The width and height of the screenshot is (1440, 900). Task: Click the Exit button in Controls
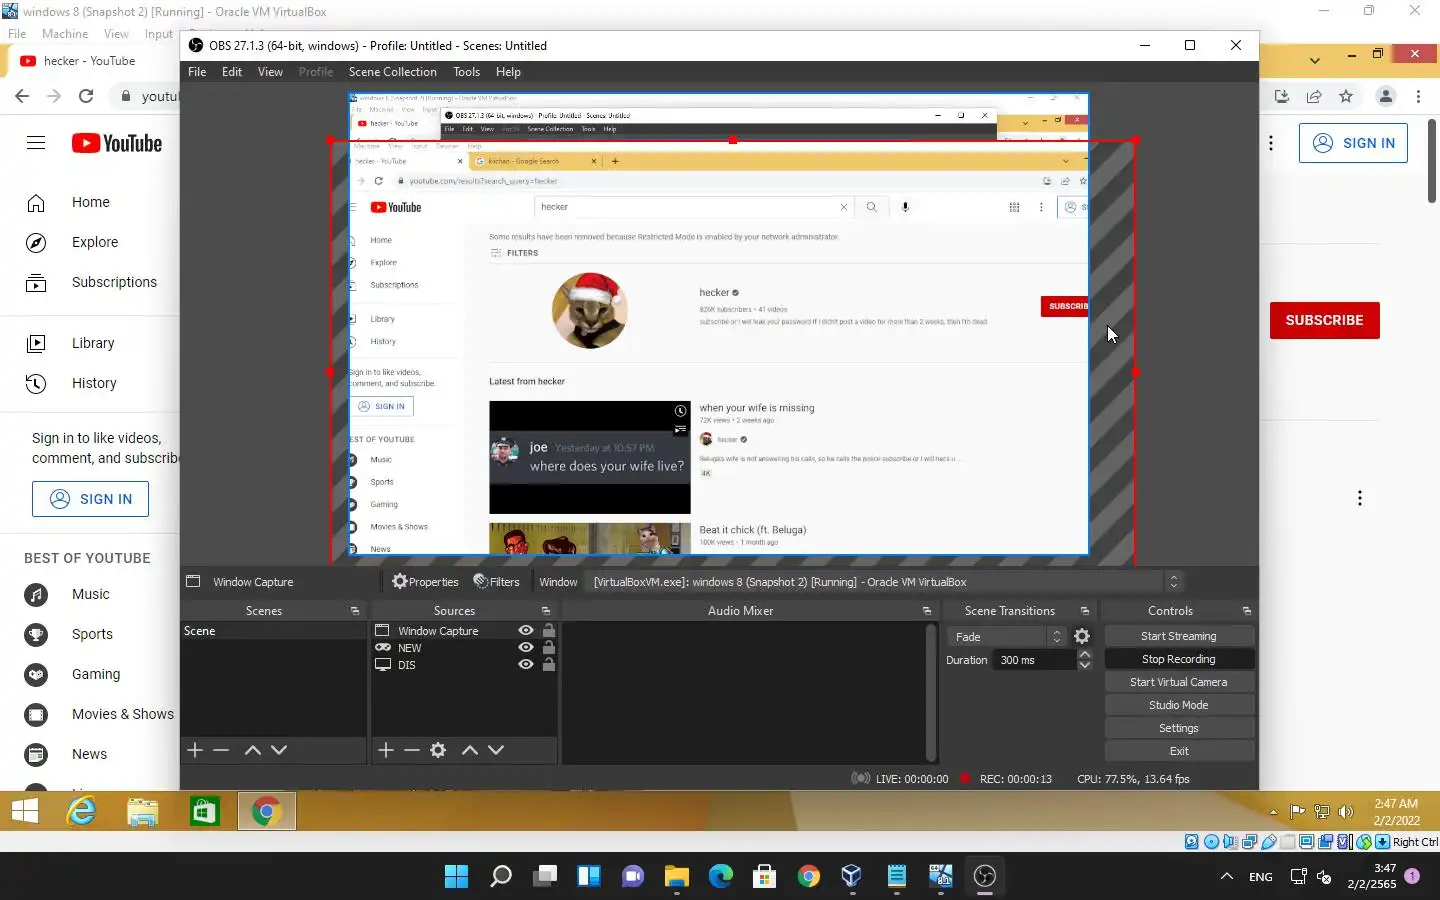[1179, 751]
